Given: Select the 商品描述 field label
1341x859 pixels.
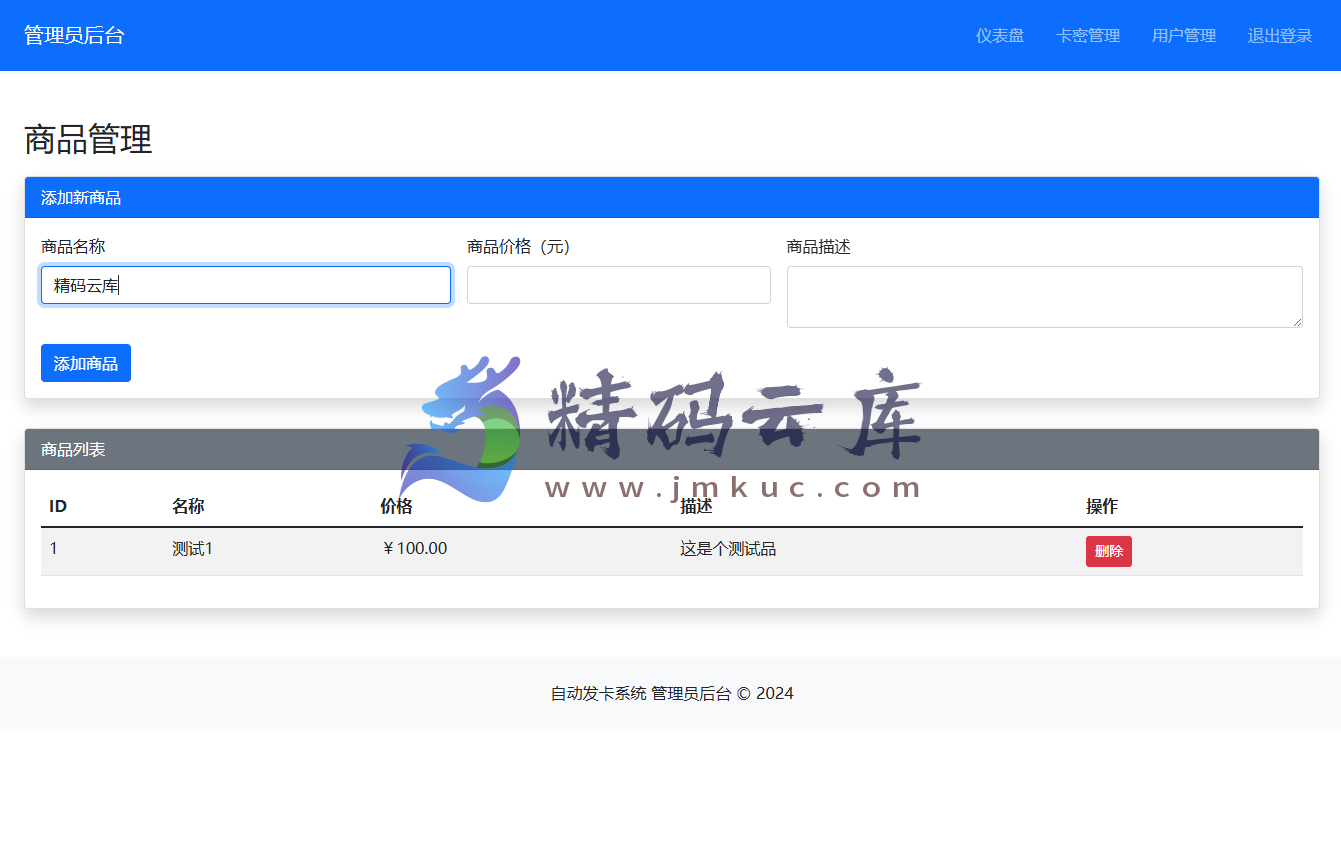Looking at the screenshot, I should coord(819,246).
